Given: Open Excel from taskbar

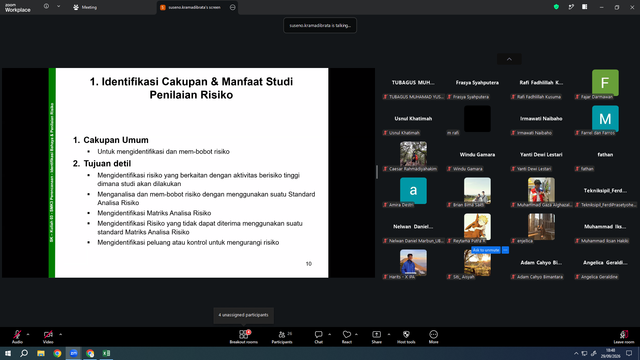Looking at the screenshot, I should pyautogui.click(x=106, y=353).
